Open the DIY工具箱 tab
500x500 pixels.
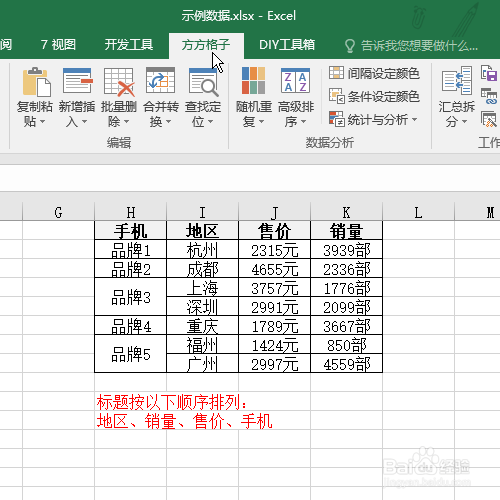287,45
